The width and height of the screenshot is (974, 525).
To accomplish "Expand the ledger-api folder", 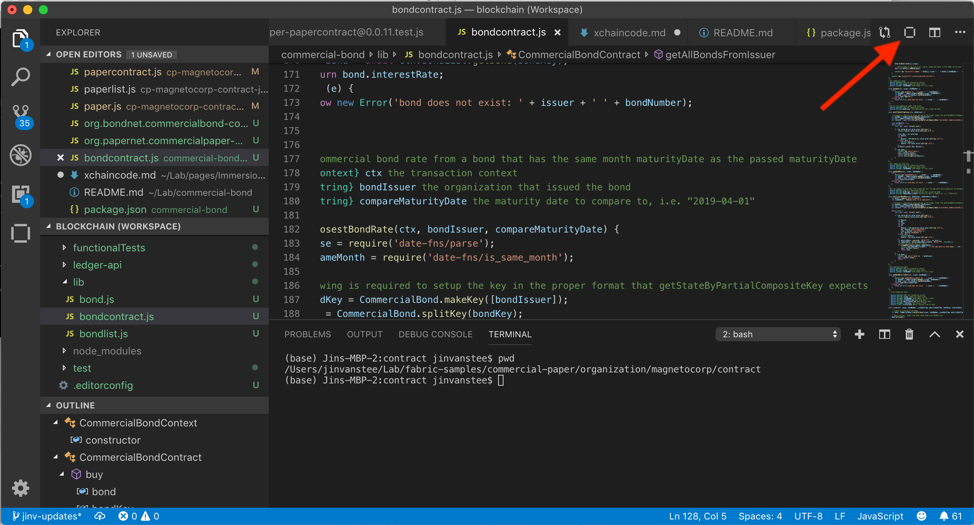I will [64, 265].
